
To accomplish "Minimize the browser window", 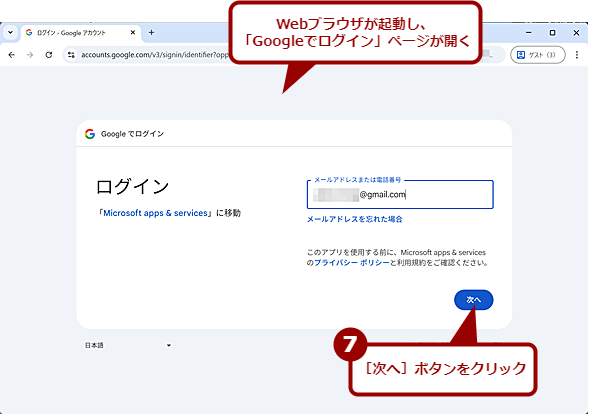I will 529,33.
